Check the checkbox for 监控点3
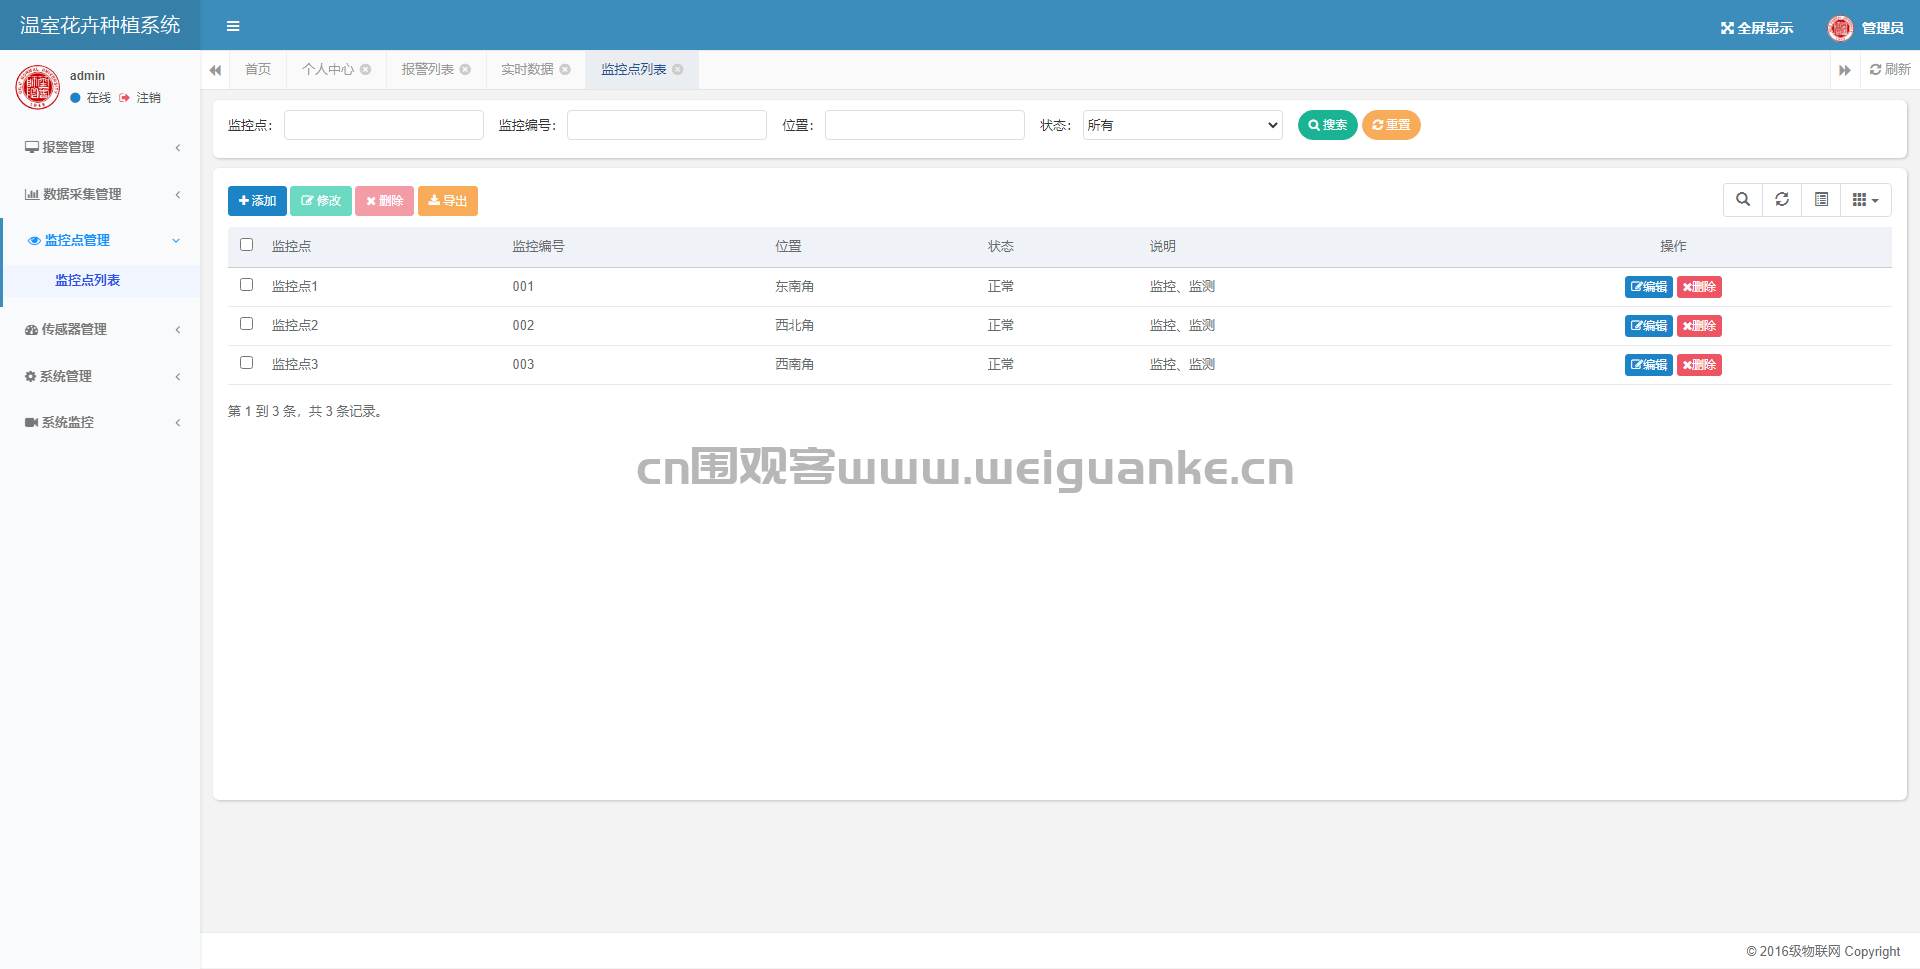The image size is (1920, 969). [247, 363]
